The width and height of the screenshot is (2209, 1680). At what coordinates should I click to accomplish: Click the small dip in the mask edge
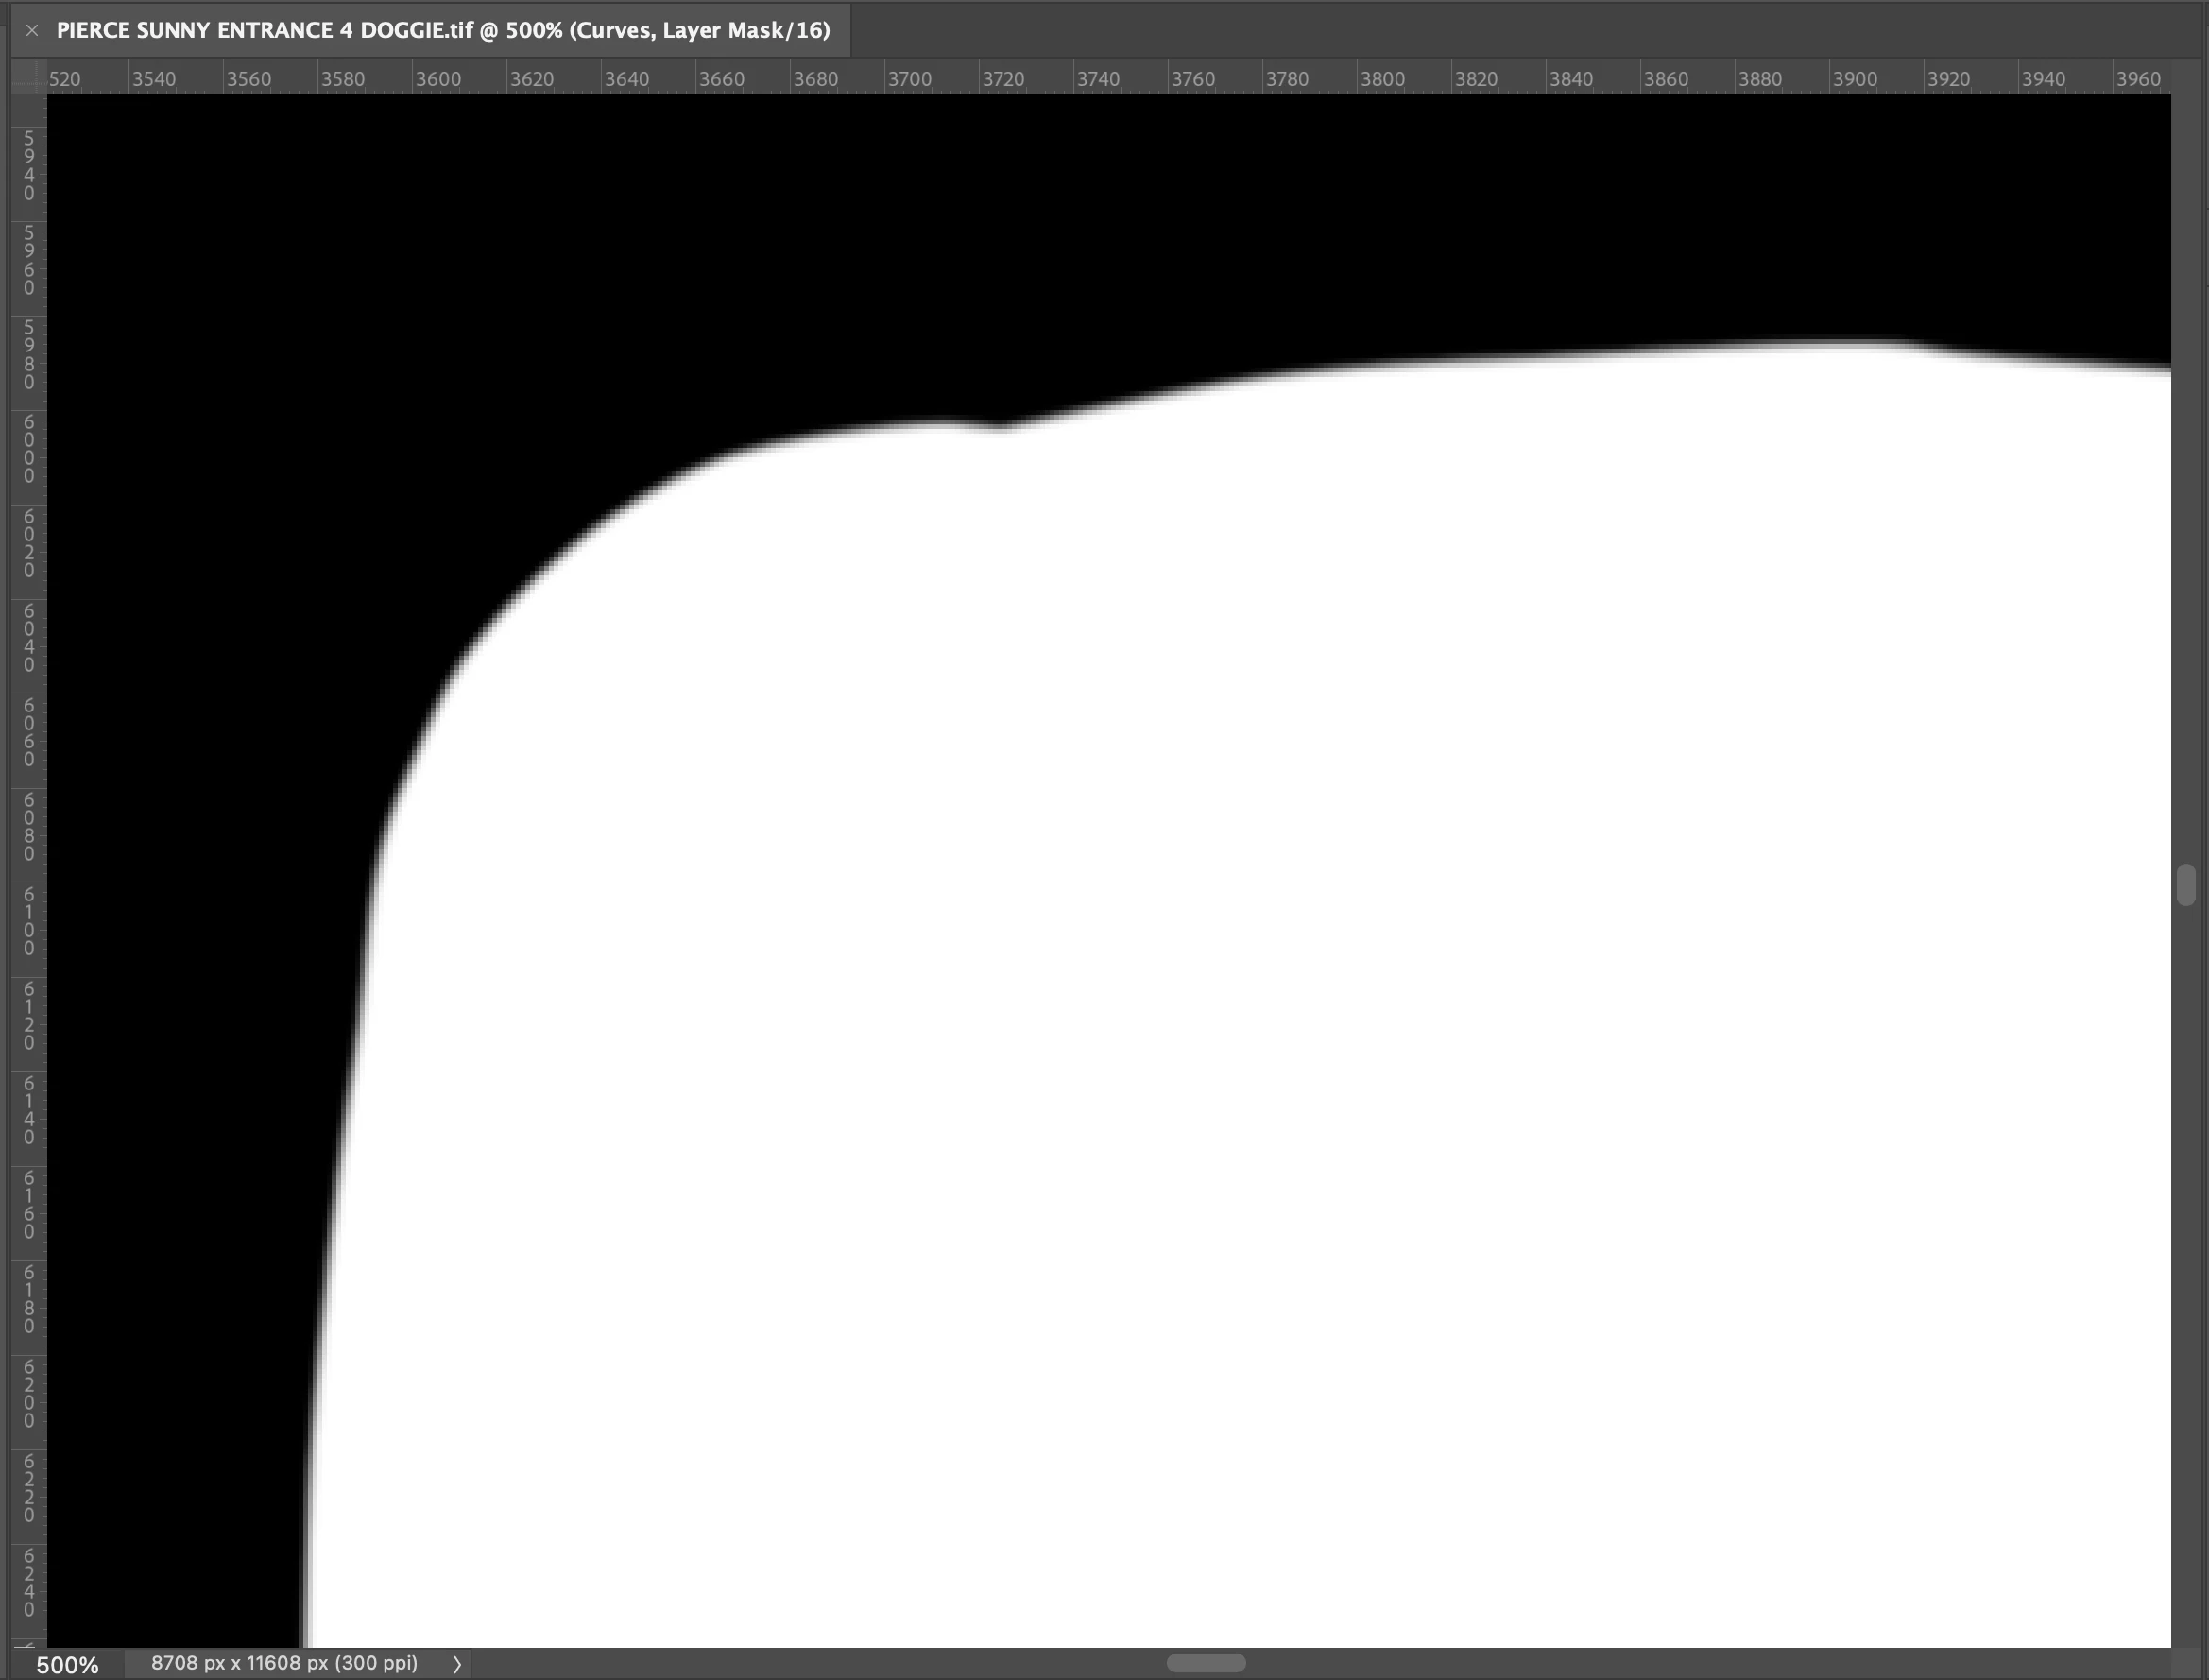tap(1000, 427)
